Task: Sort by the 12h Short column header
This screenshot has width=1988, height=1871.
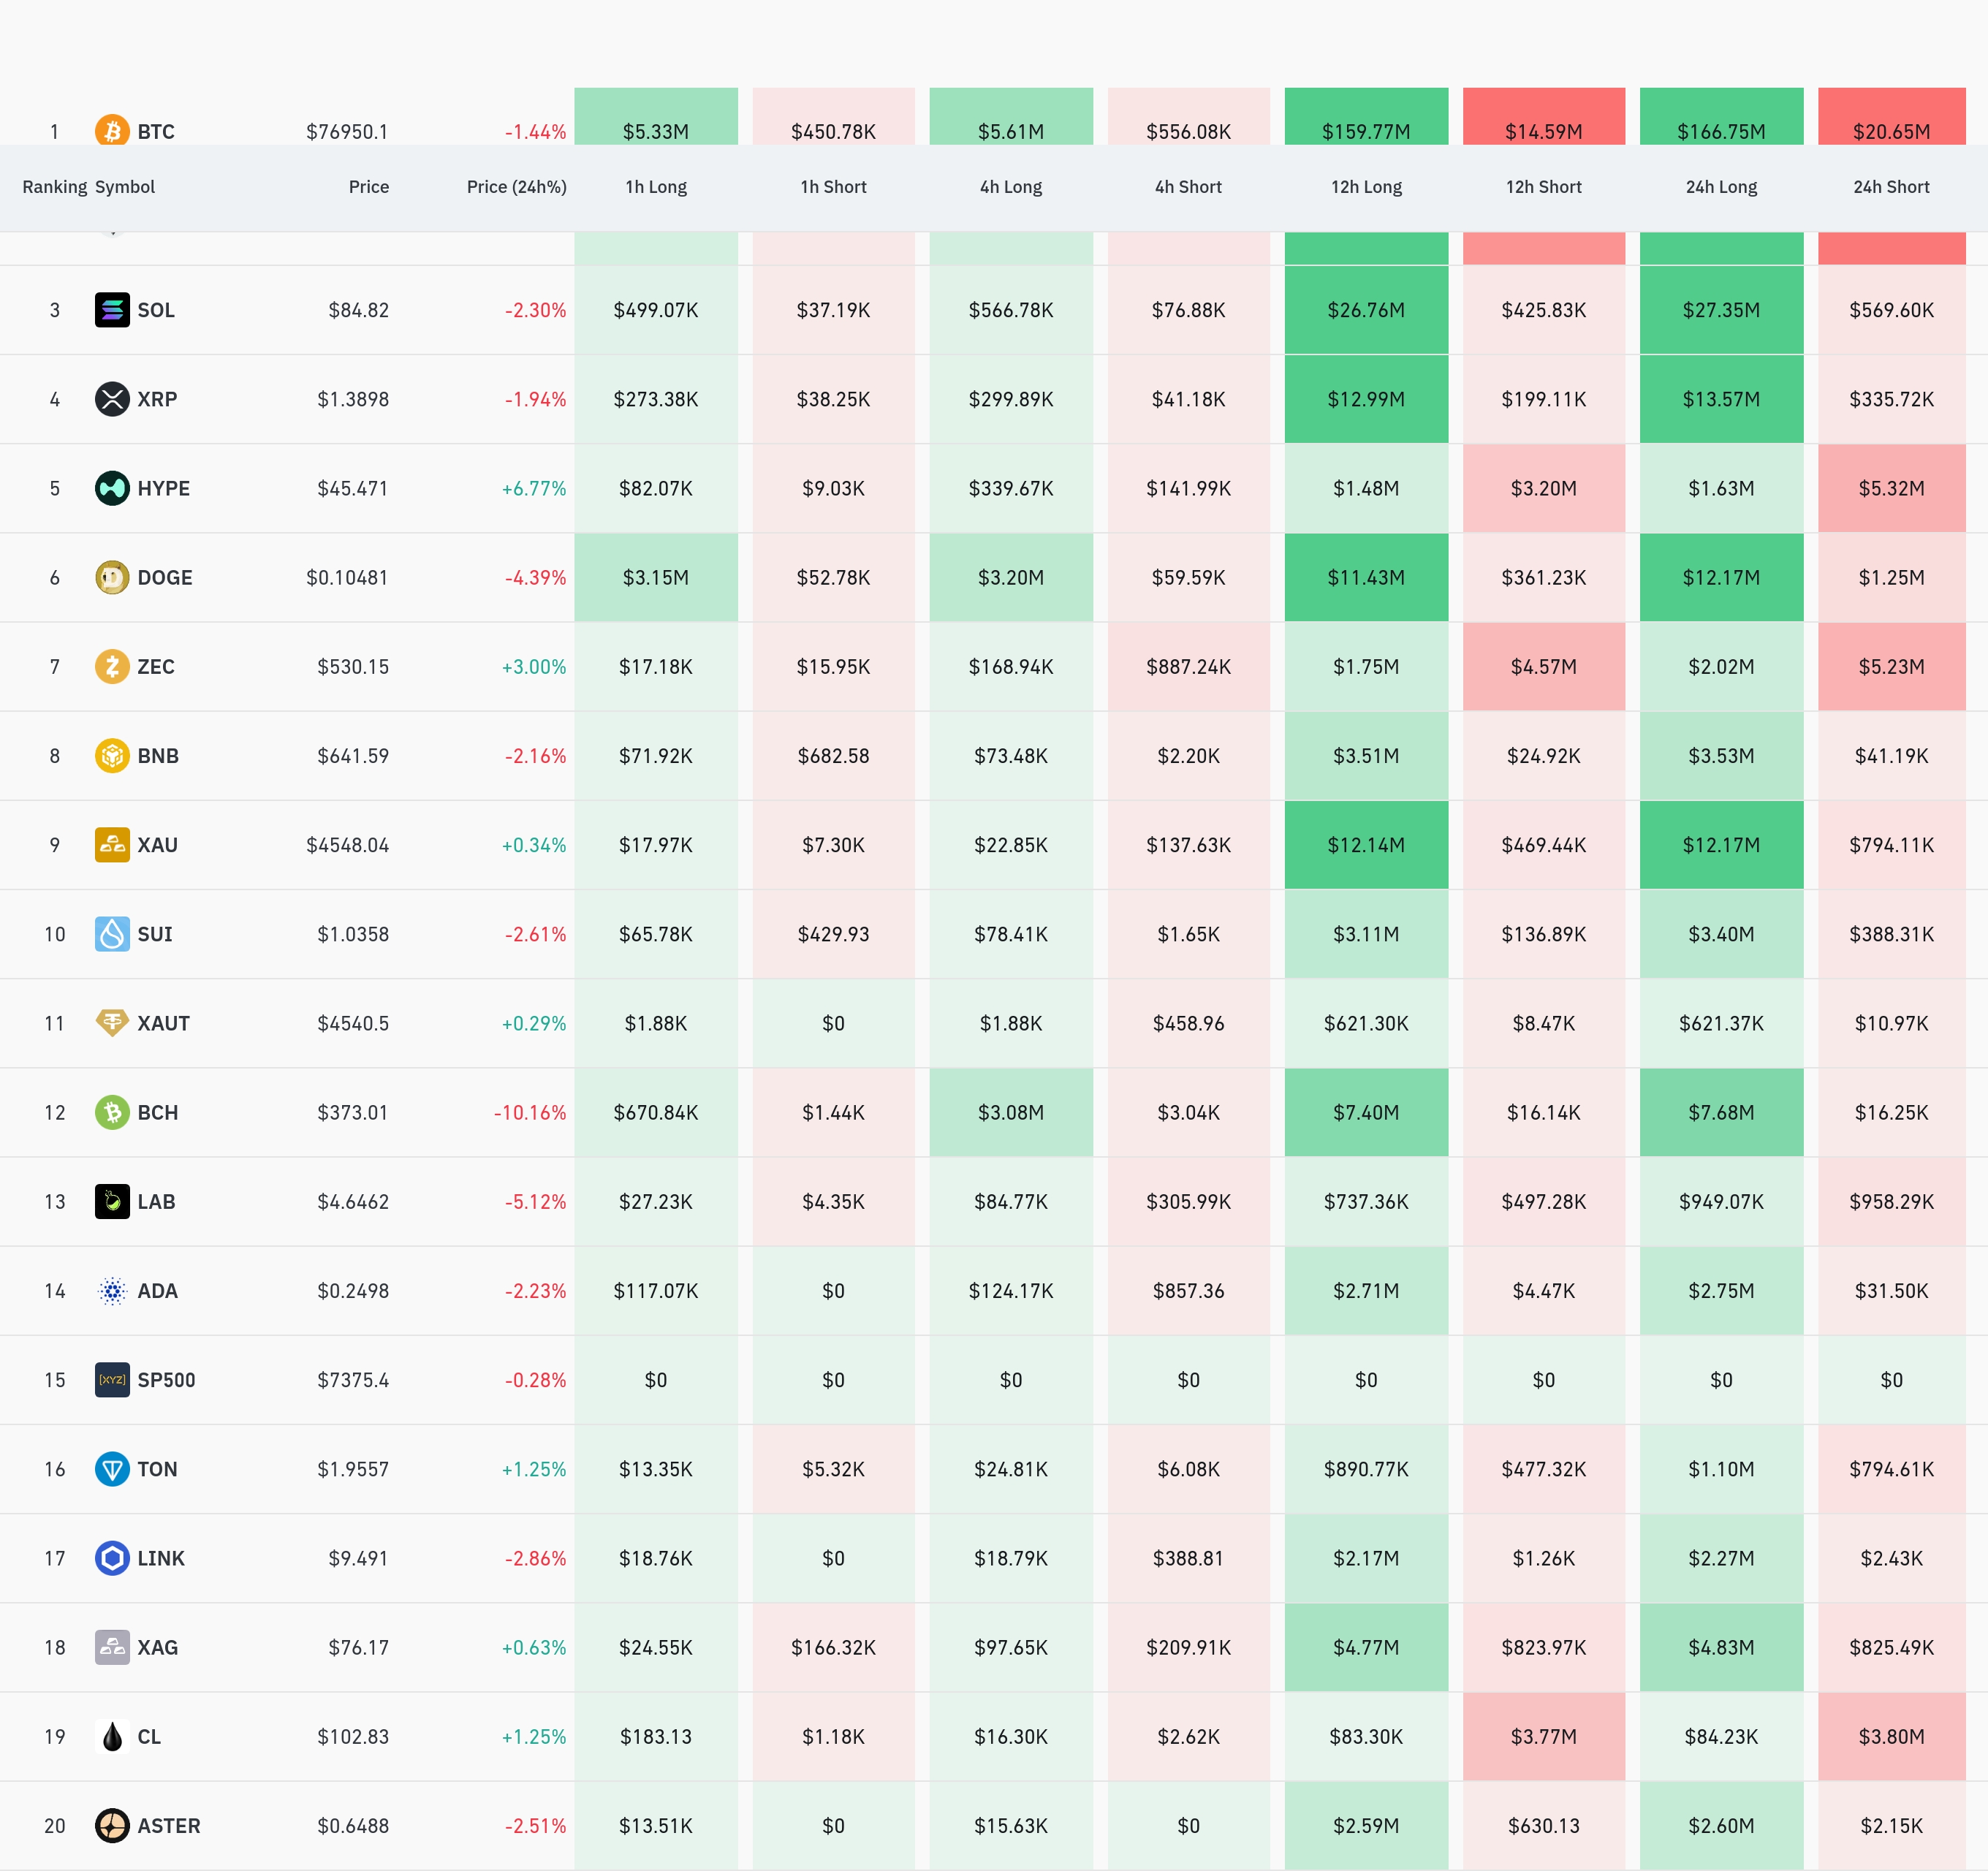Action: tap(1544, 187)
